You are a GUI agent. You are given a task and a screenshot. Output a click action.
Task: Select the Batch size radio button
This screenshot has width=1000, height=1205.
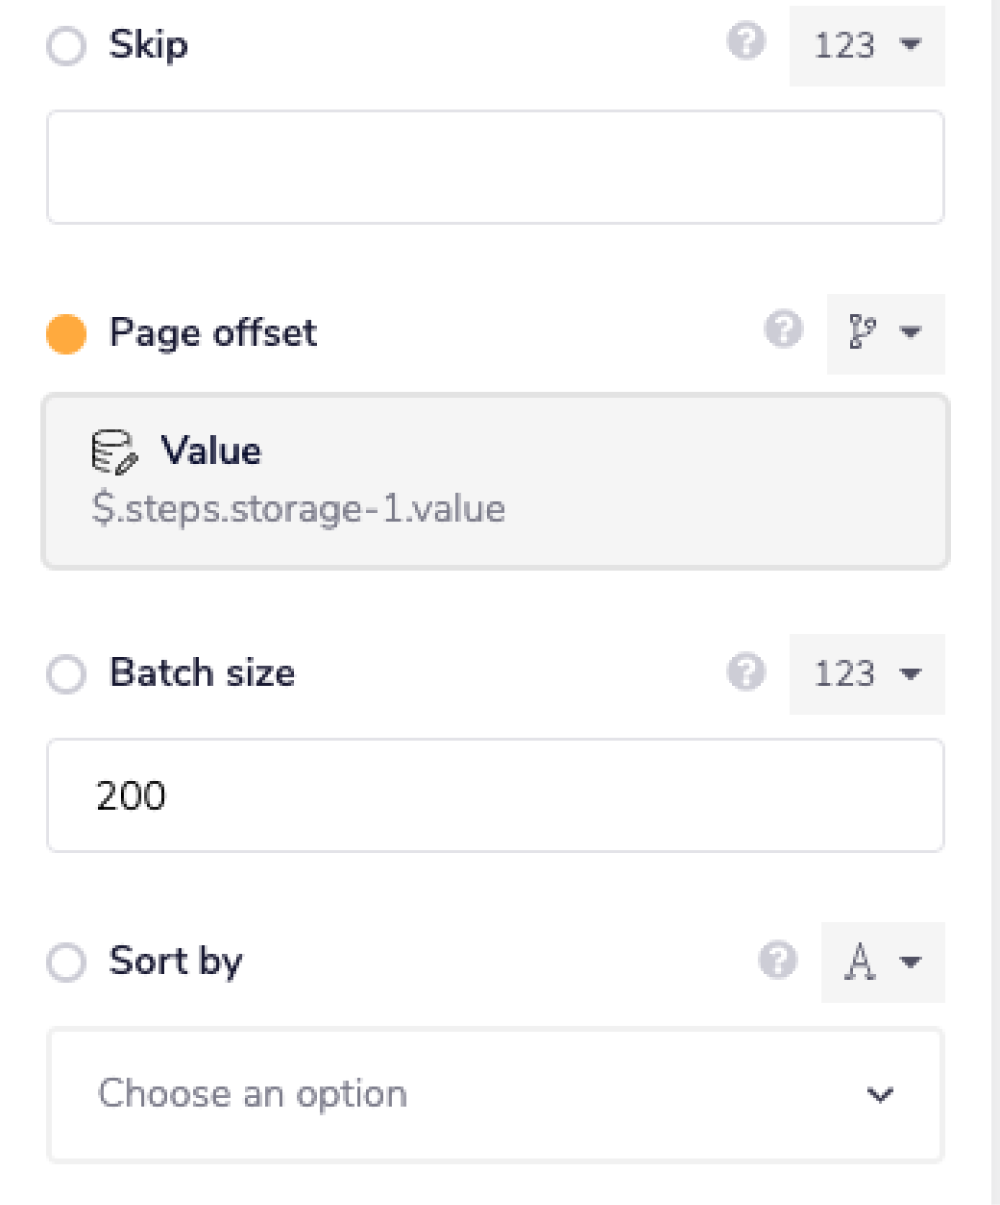[x=67, y=674]
